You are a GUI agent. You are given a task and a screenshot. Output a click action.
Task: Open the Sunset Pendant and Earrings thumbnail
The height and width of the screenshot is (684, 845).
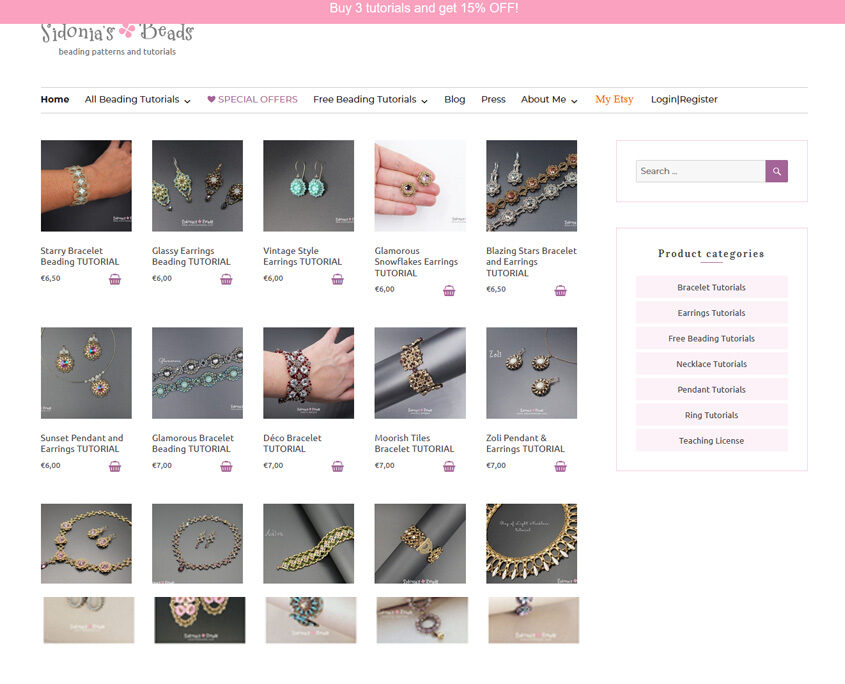tap(86, 373)
